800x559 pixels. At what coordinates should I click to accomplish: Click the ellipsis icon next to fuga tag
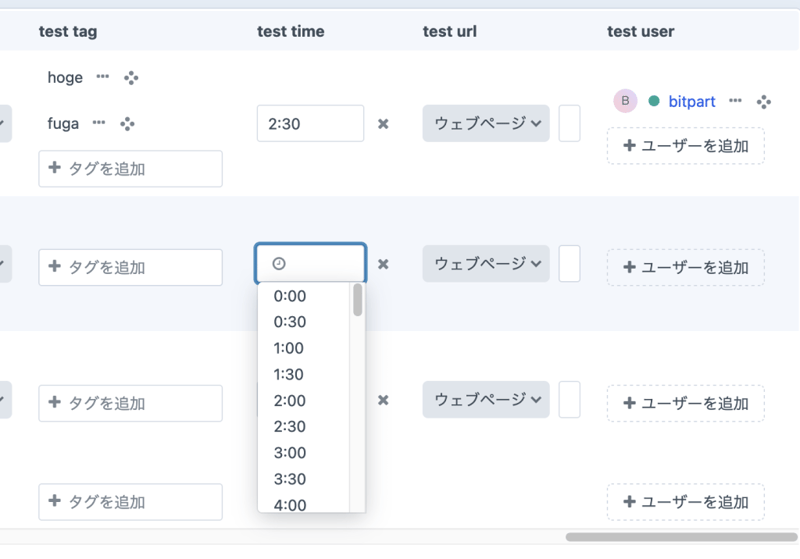pyautogui.click(x=99, y=123)
